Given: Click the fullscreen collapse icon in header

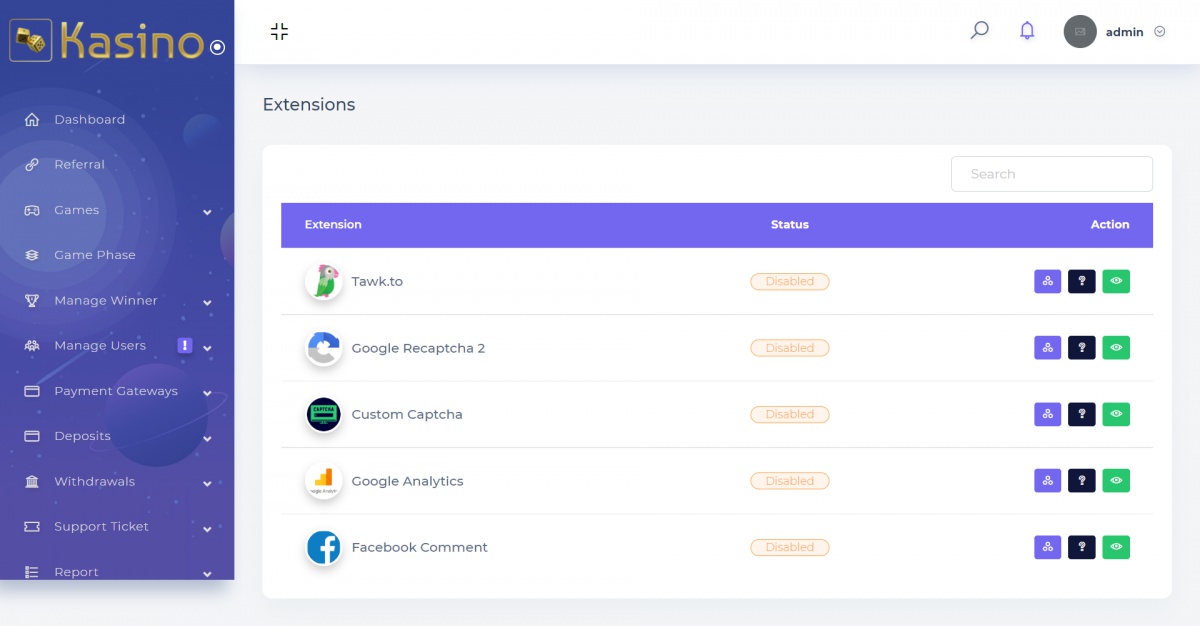Looking at the screenshot, I should [279, 32].
